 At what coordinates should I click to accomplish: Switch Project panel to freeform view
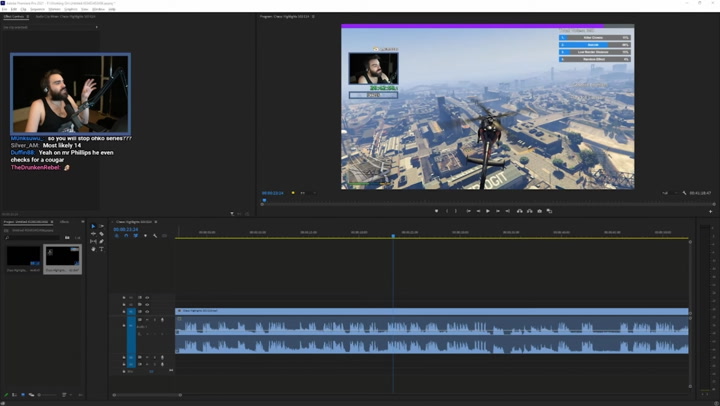click(31, 395)
